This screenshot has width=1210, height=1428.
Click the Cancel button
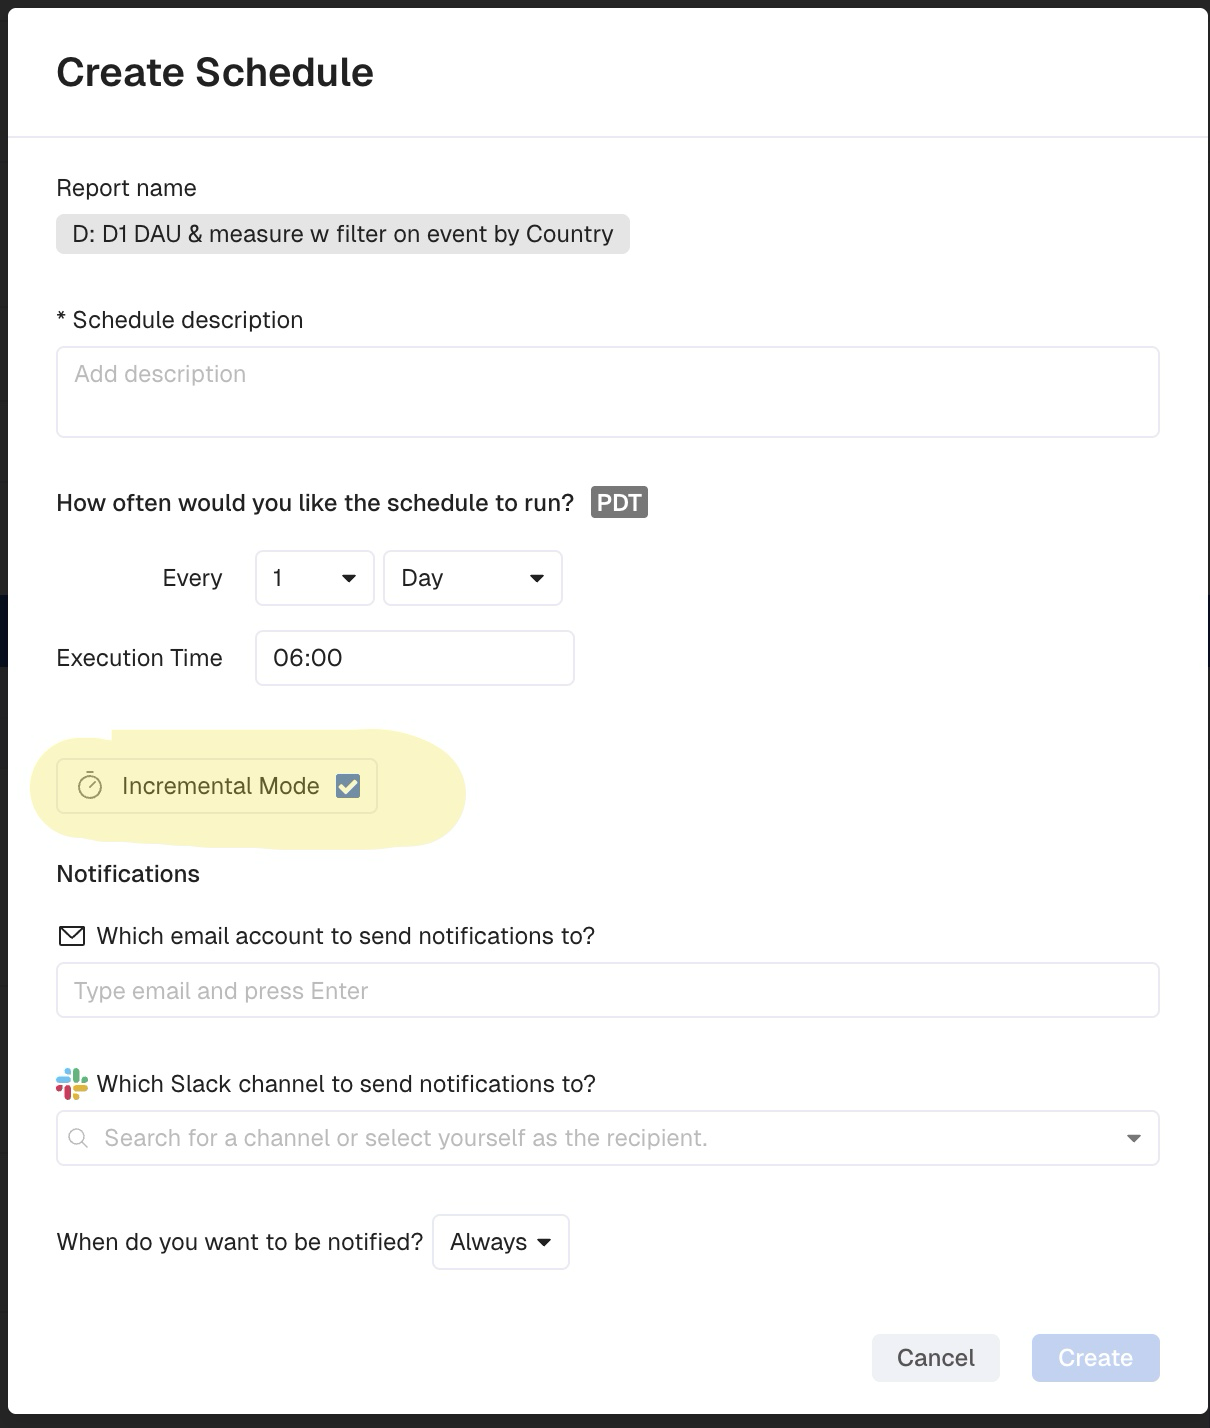[x=936, y=1358]
